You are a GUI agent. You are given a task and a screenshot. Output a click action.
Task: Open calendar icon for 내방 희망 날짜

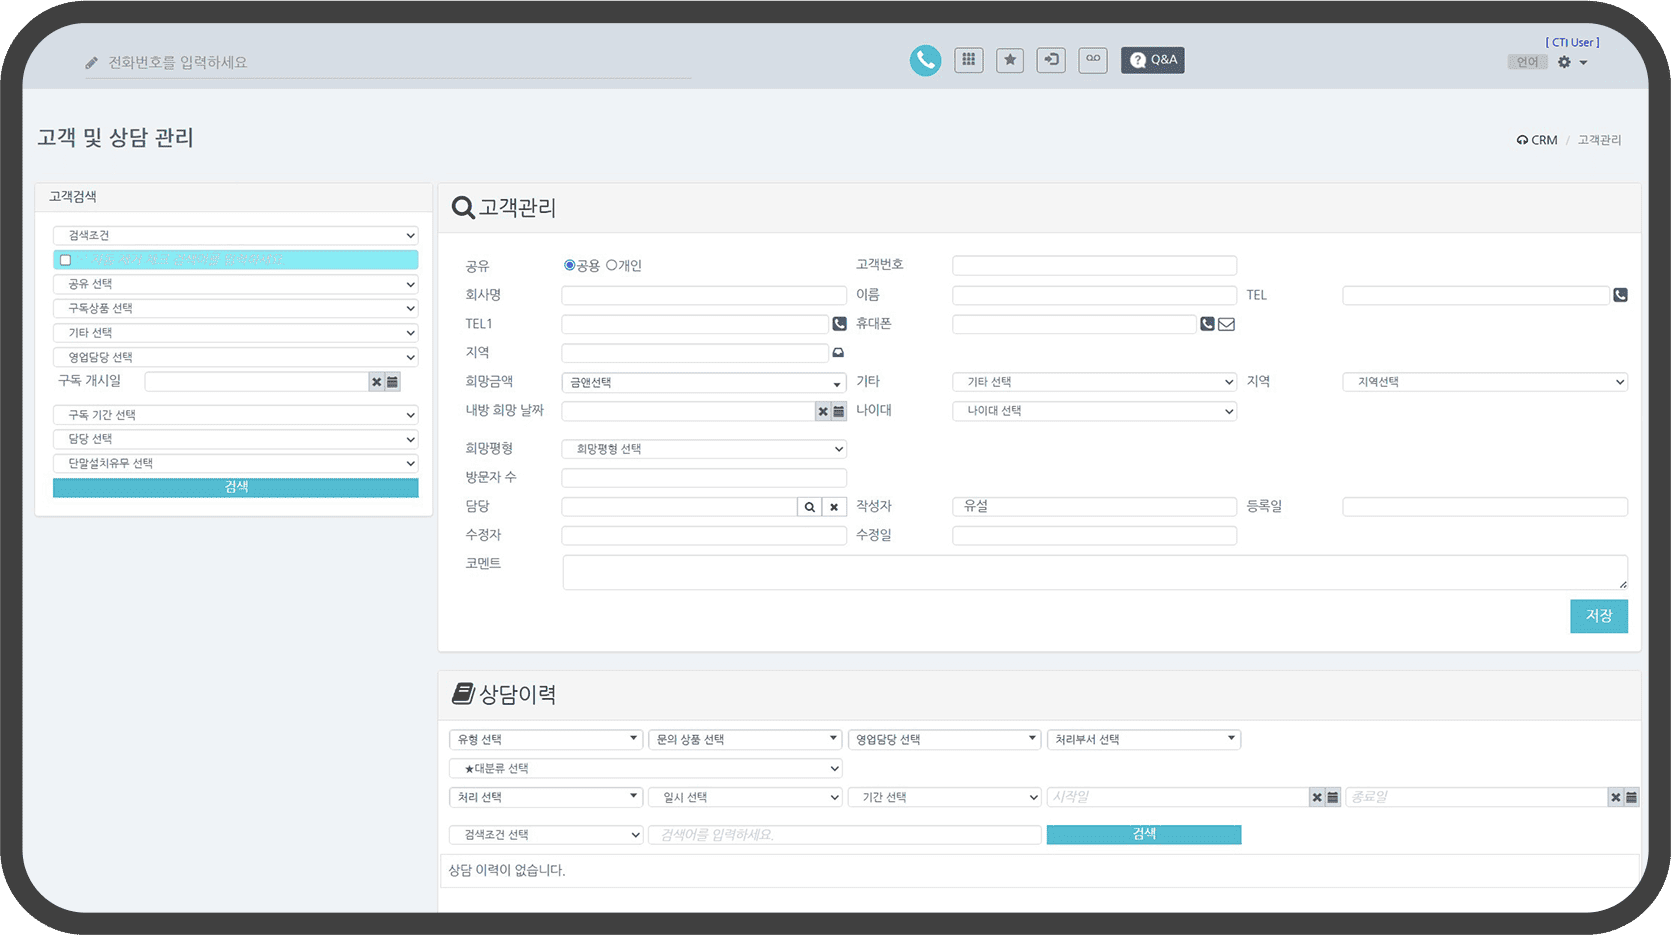[839, 411]
